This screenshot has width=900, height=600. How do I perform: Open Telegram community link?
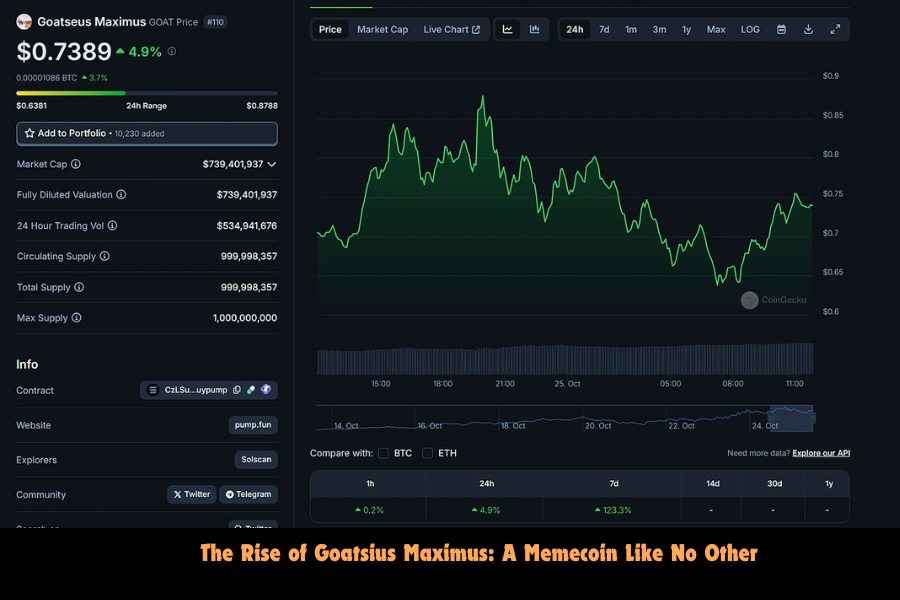249,494
